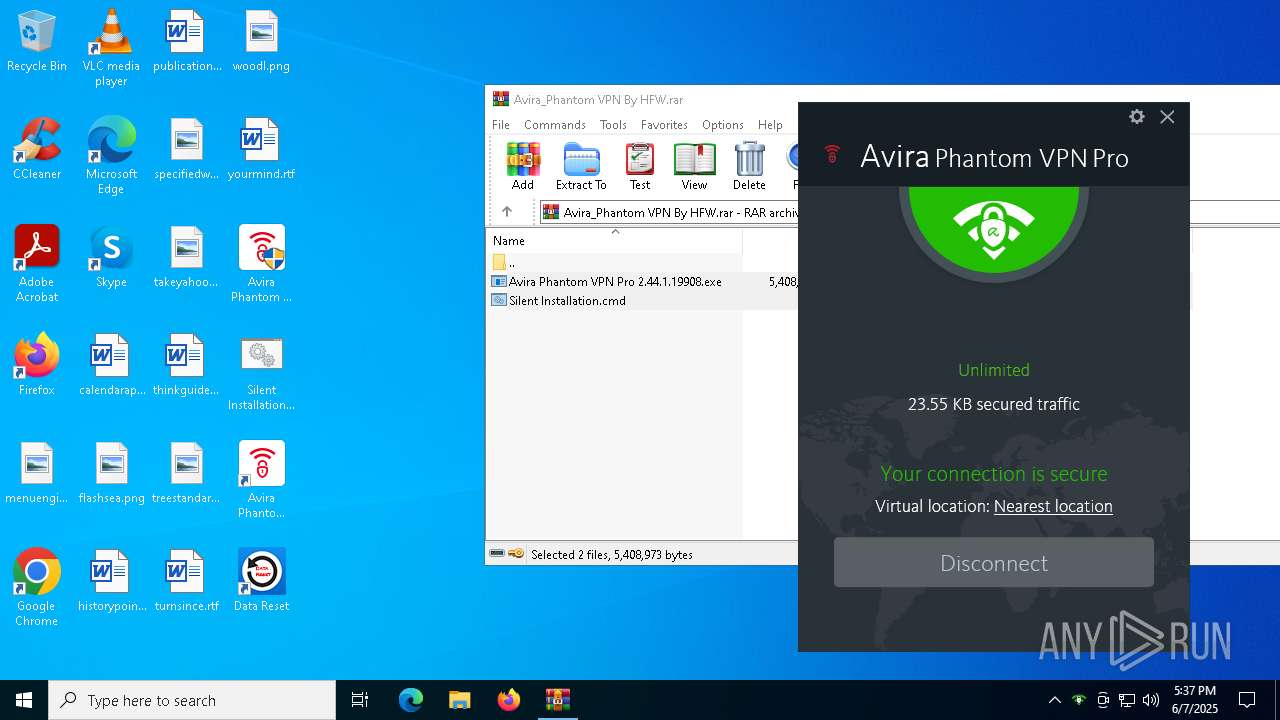Open the Commands menu in WinRAR
This screenshot has height=720, width=1280.
pyautogui.click(x=555, y=125)
